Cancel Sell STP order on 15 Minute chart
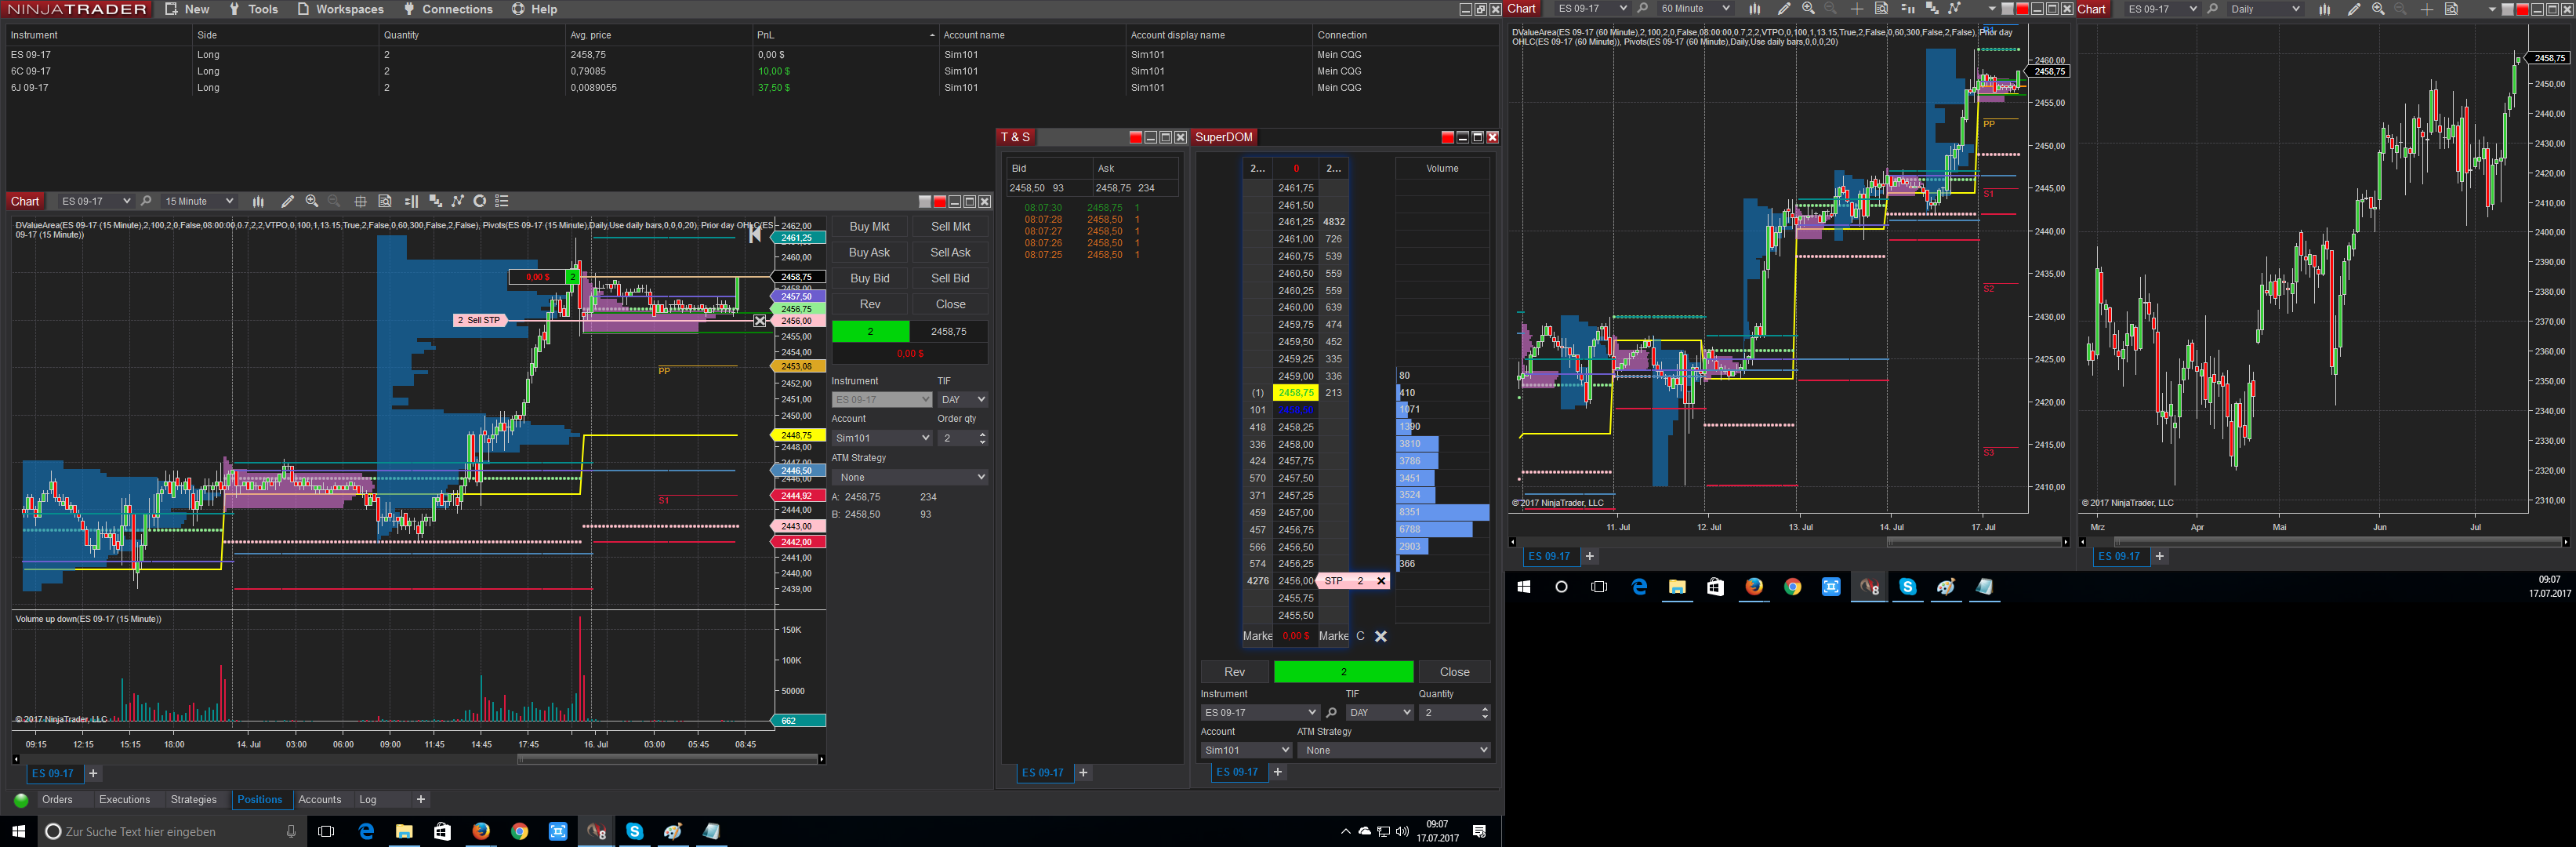Image resolution: width=2576 pixels, height=847 pixels. 759,321
